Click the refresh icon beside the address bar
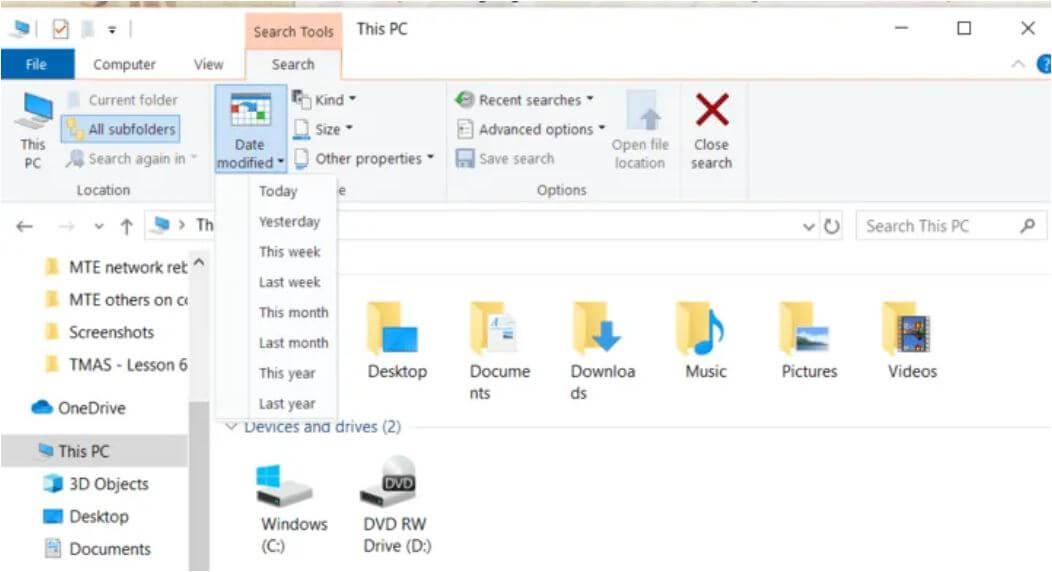1052x572 pixels. [x=832, y=227]
